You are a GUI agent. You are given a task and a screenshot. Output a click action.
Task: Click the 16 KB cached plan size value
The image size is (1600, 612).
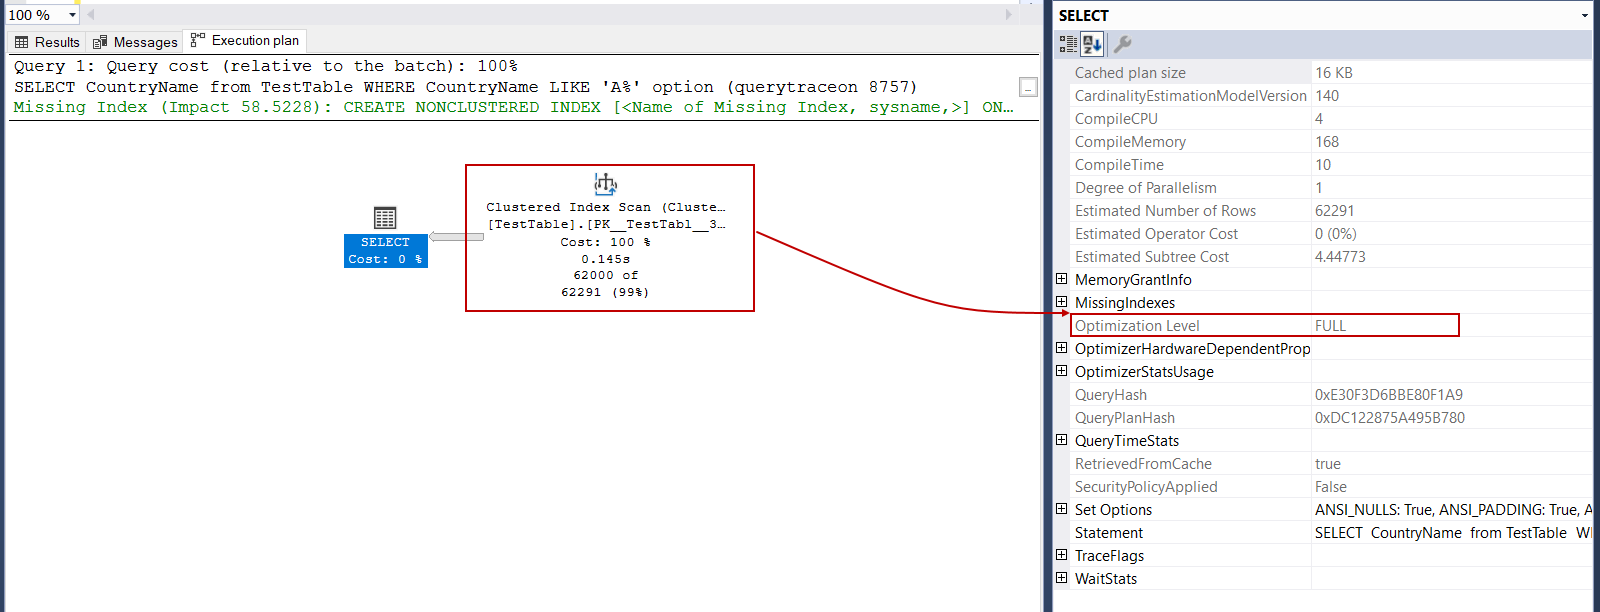[1334, 73]
